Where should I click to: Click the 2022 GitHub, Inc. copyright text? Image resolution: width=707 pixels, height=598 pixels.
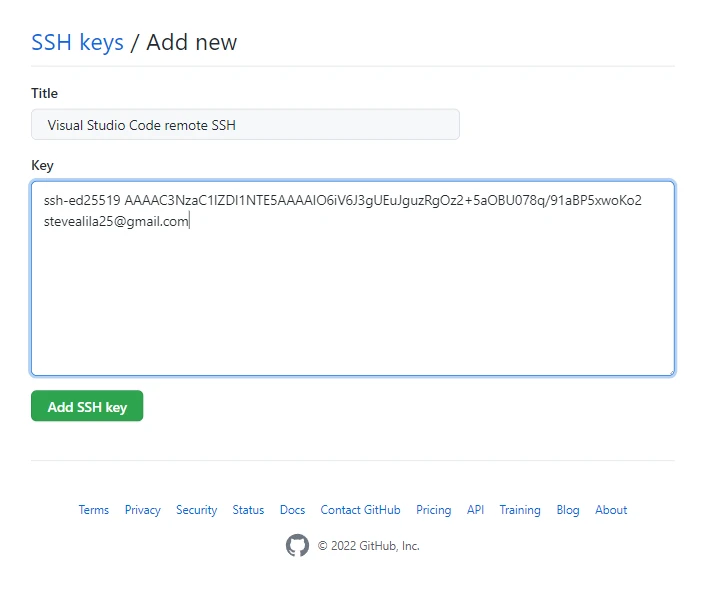(368, 546)
